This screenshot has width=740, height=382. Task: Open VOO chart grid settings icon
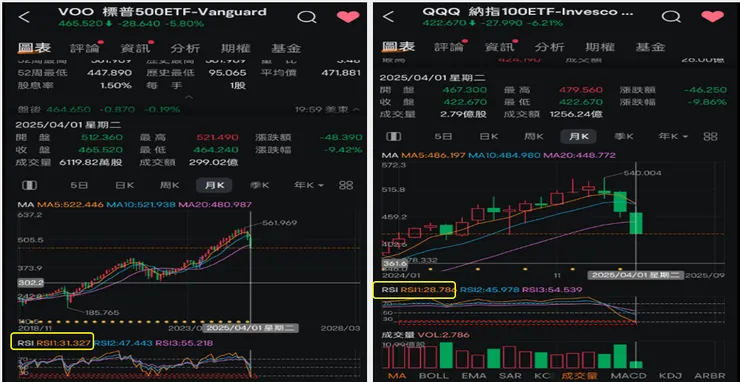[x=346, y=185]
